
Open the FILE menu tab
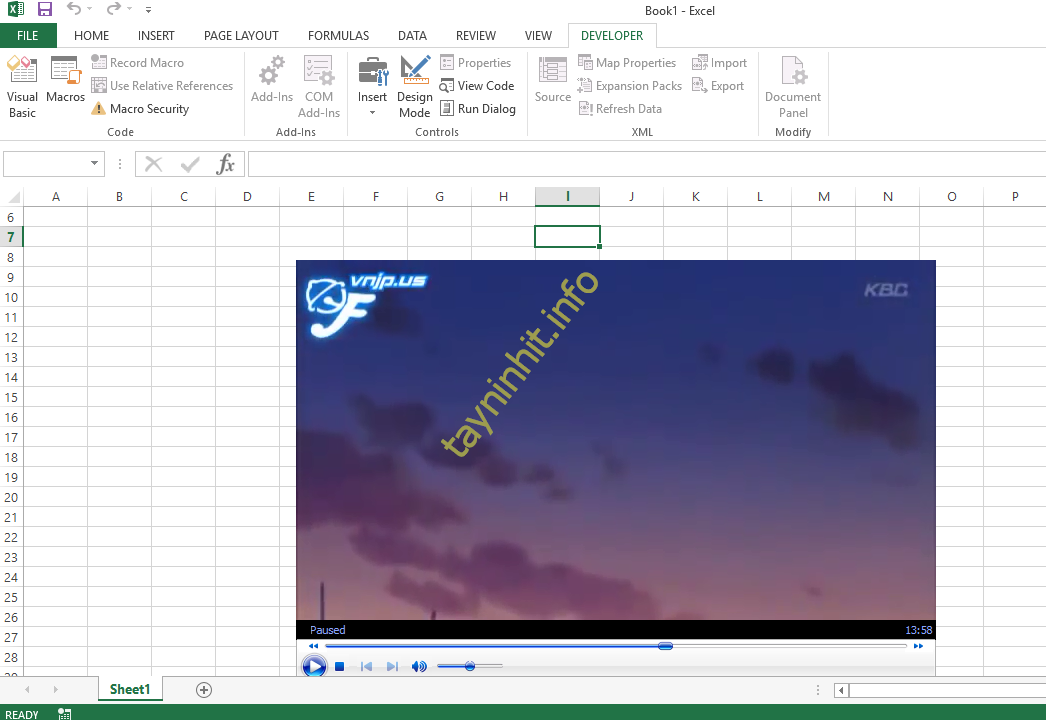click(28, 36)
